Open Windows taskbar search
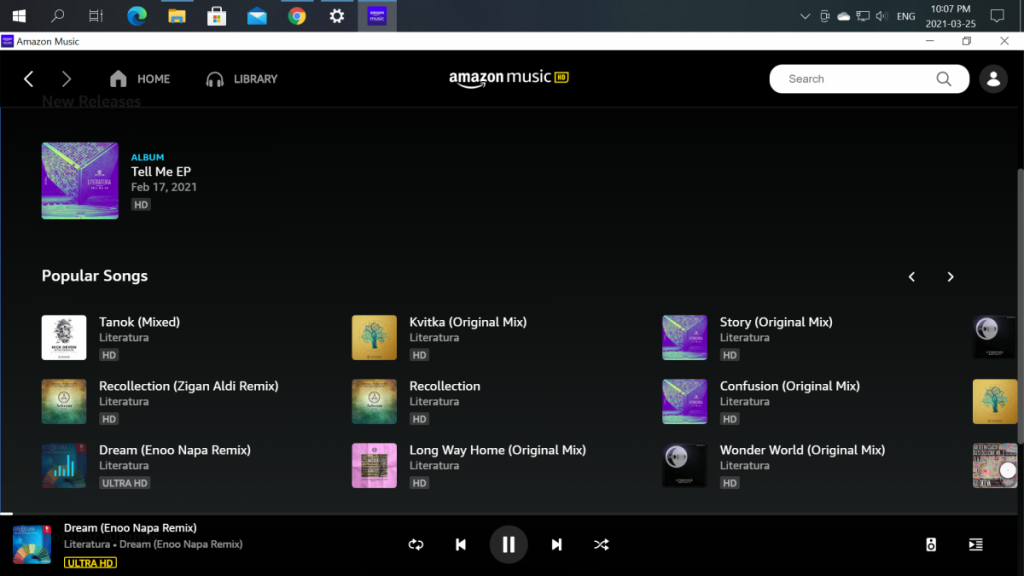 click(x=57, y=16)
